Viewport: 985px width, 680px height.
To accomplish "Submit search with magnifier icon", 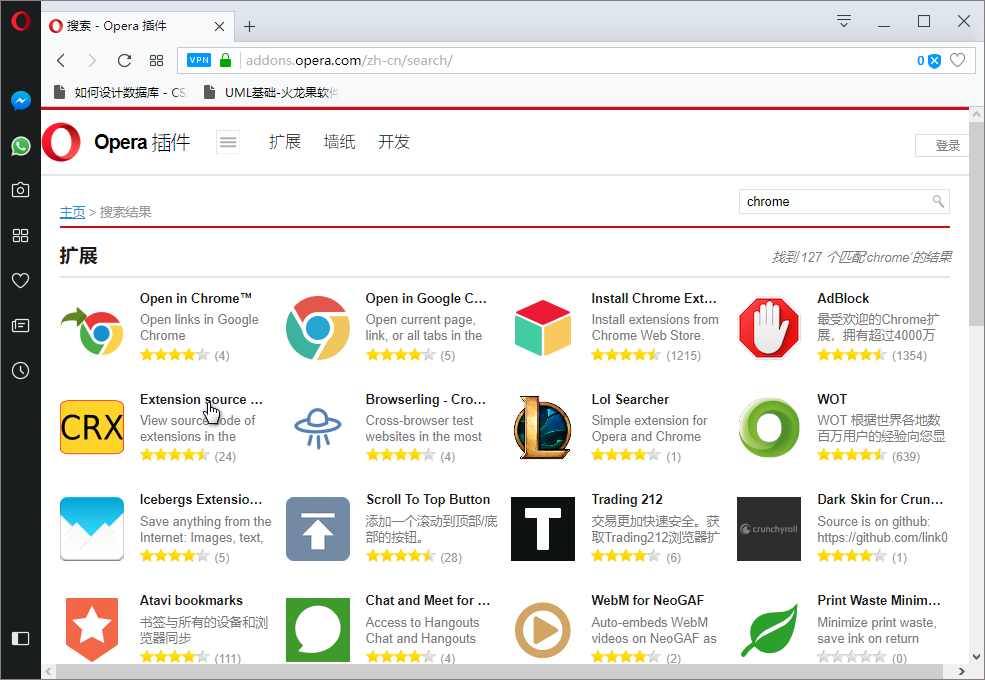I will (x=939, y=201).
